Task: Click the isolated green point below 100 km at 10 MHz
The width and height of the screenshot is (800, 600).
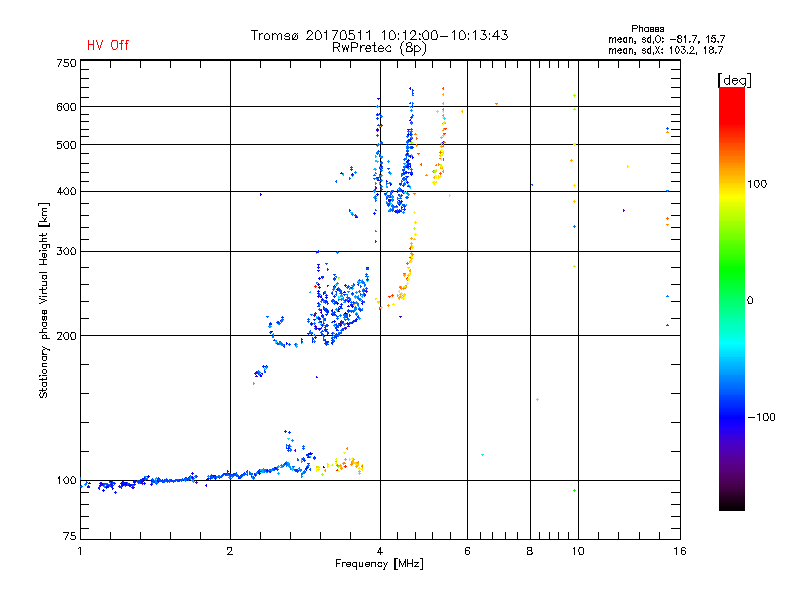Action: coord(574,491)
